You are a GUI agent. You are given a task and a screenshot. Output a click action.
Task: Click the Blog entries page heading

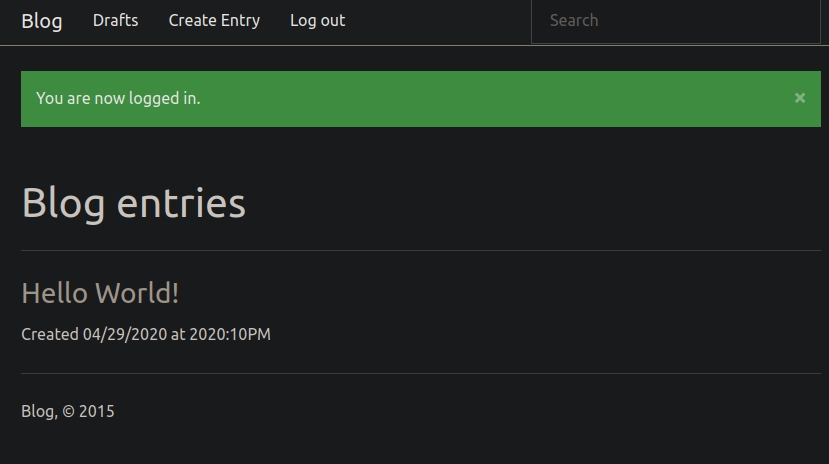(133, 203)
